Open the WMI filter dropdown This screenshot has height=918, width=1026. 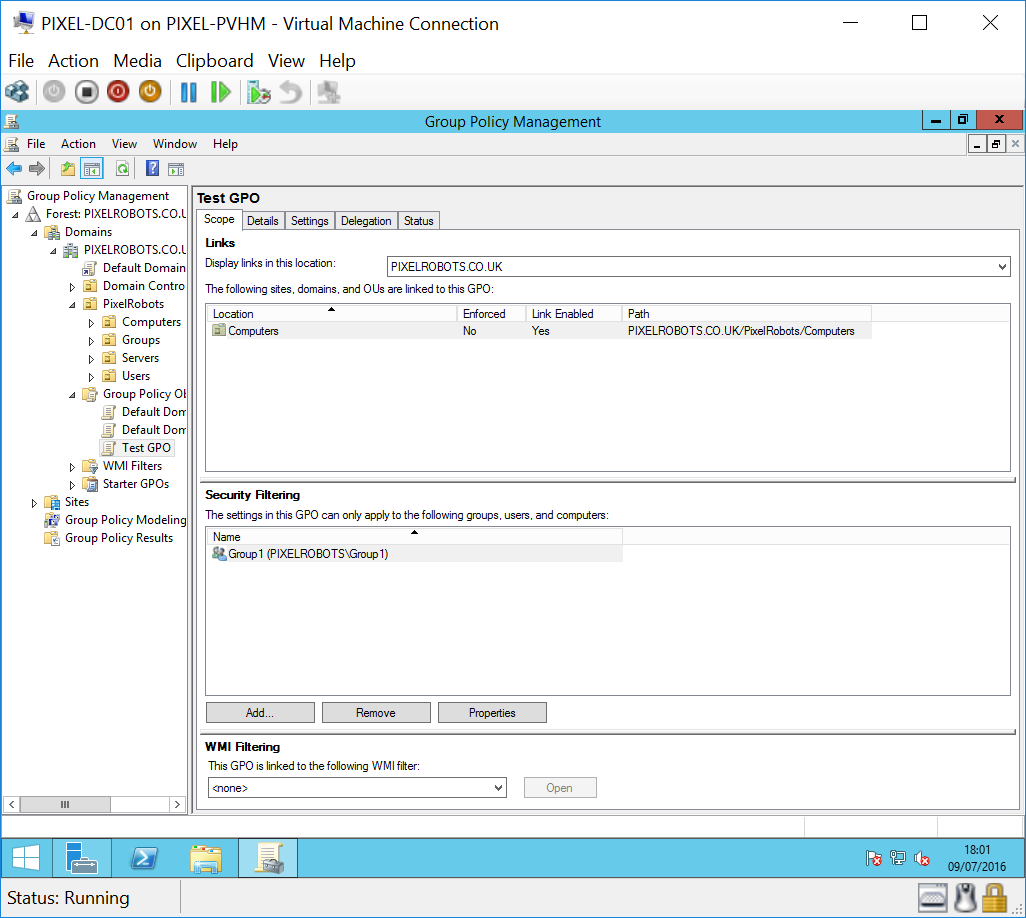coord(499,788)
